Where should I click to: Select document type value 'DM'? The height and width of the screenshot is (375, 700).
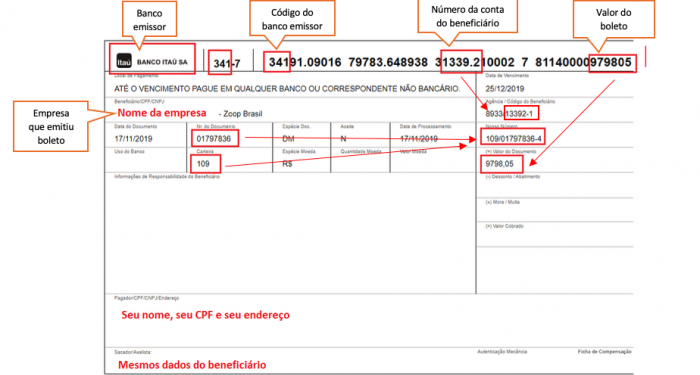point(288,139)
